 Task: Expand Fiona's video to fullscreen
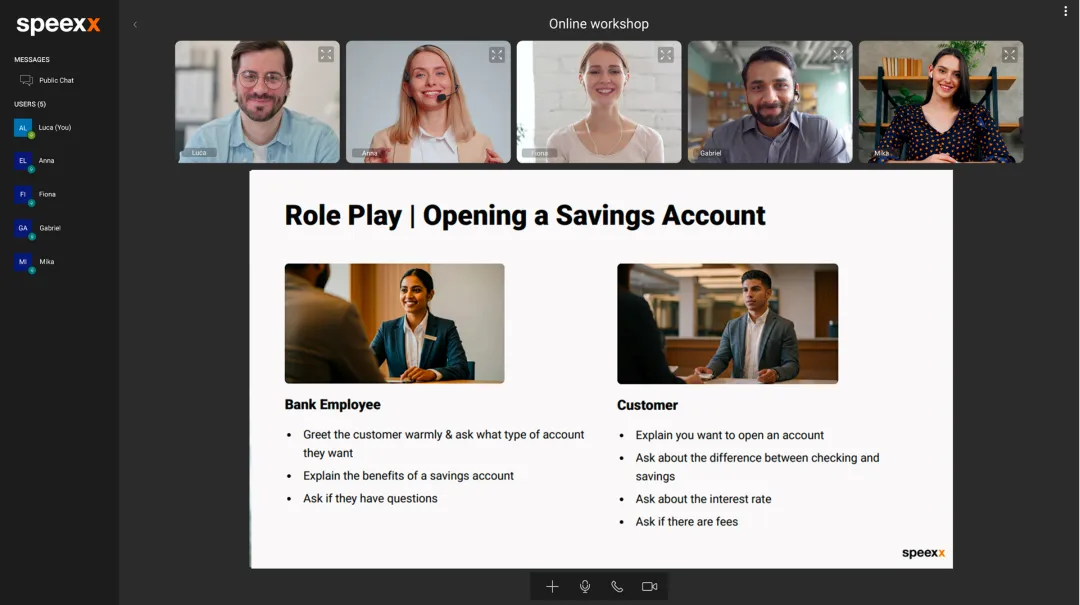click(x=665, y=54)
